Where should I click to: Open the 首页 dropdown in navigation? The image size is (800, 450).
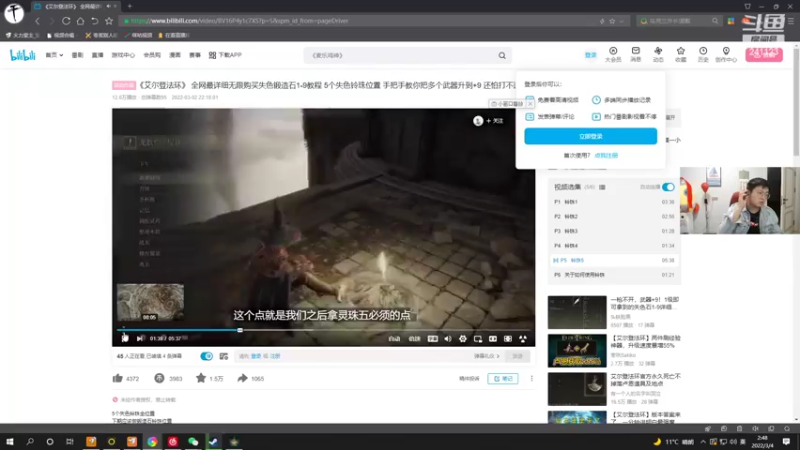54,55
